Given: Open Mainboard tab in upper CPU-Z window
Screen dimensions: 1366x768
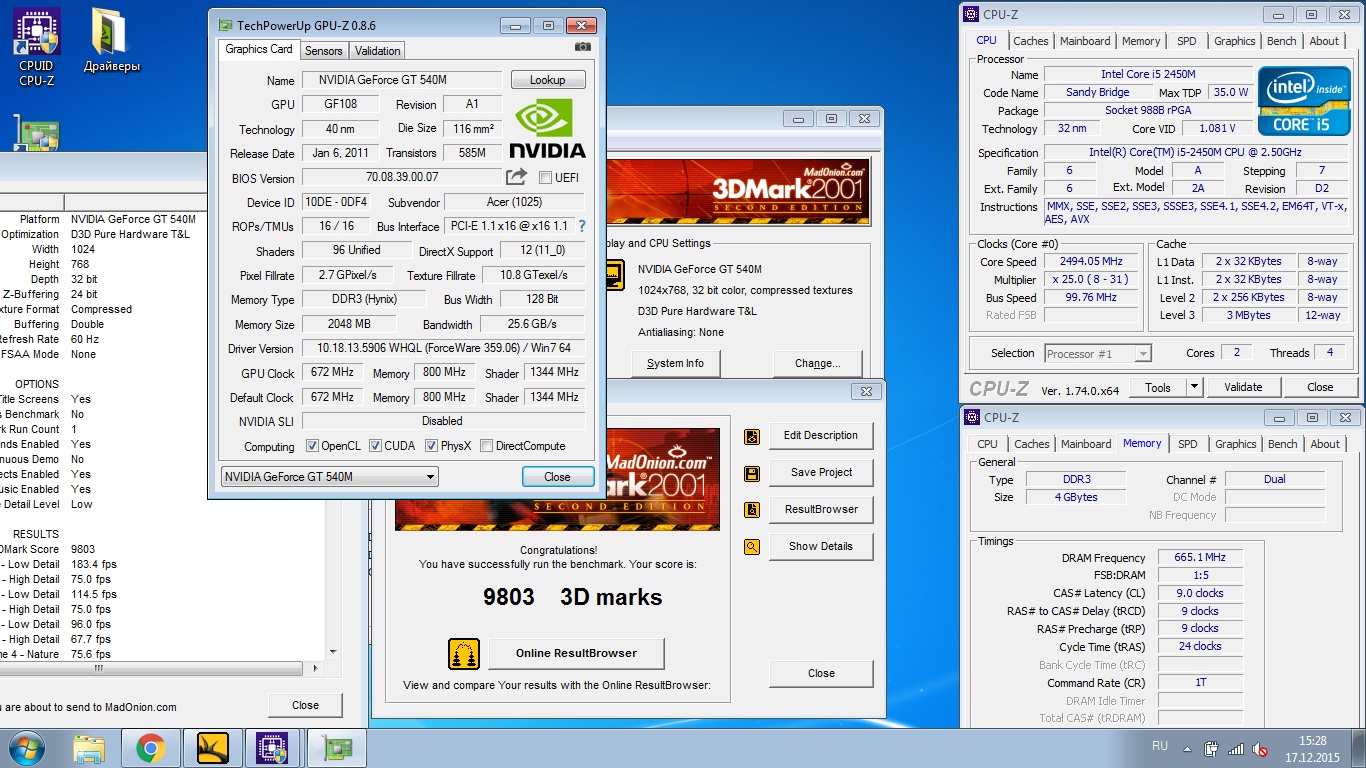Looking at the screenshot, I should (x=1085, y=41).
